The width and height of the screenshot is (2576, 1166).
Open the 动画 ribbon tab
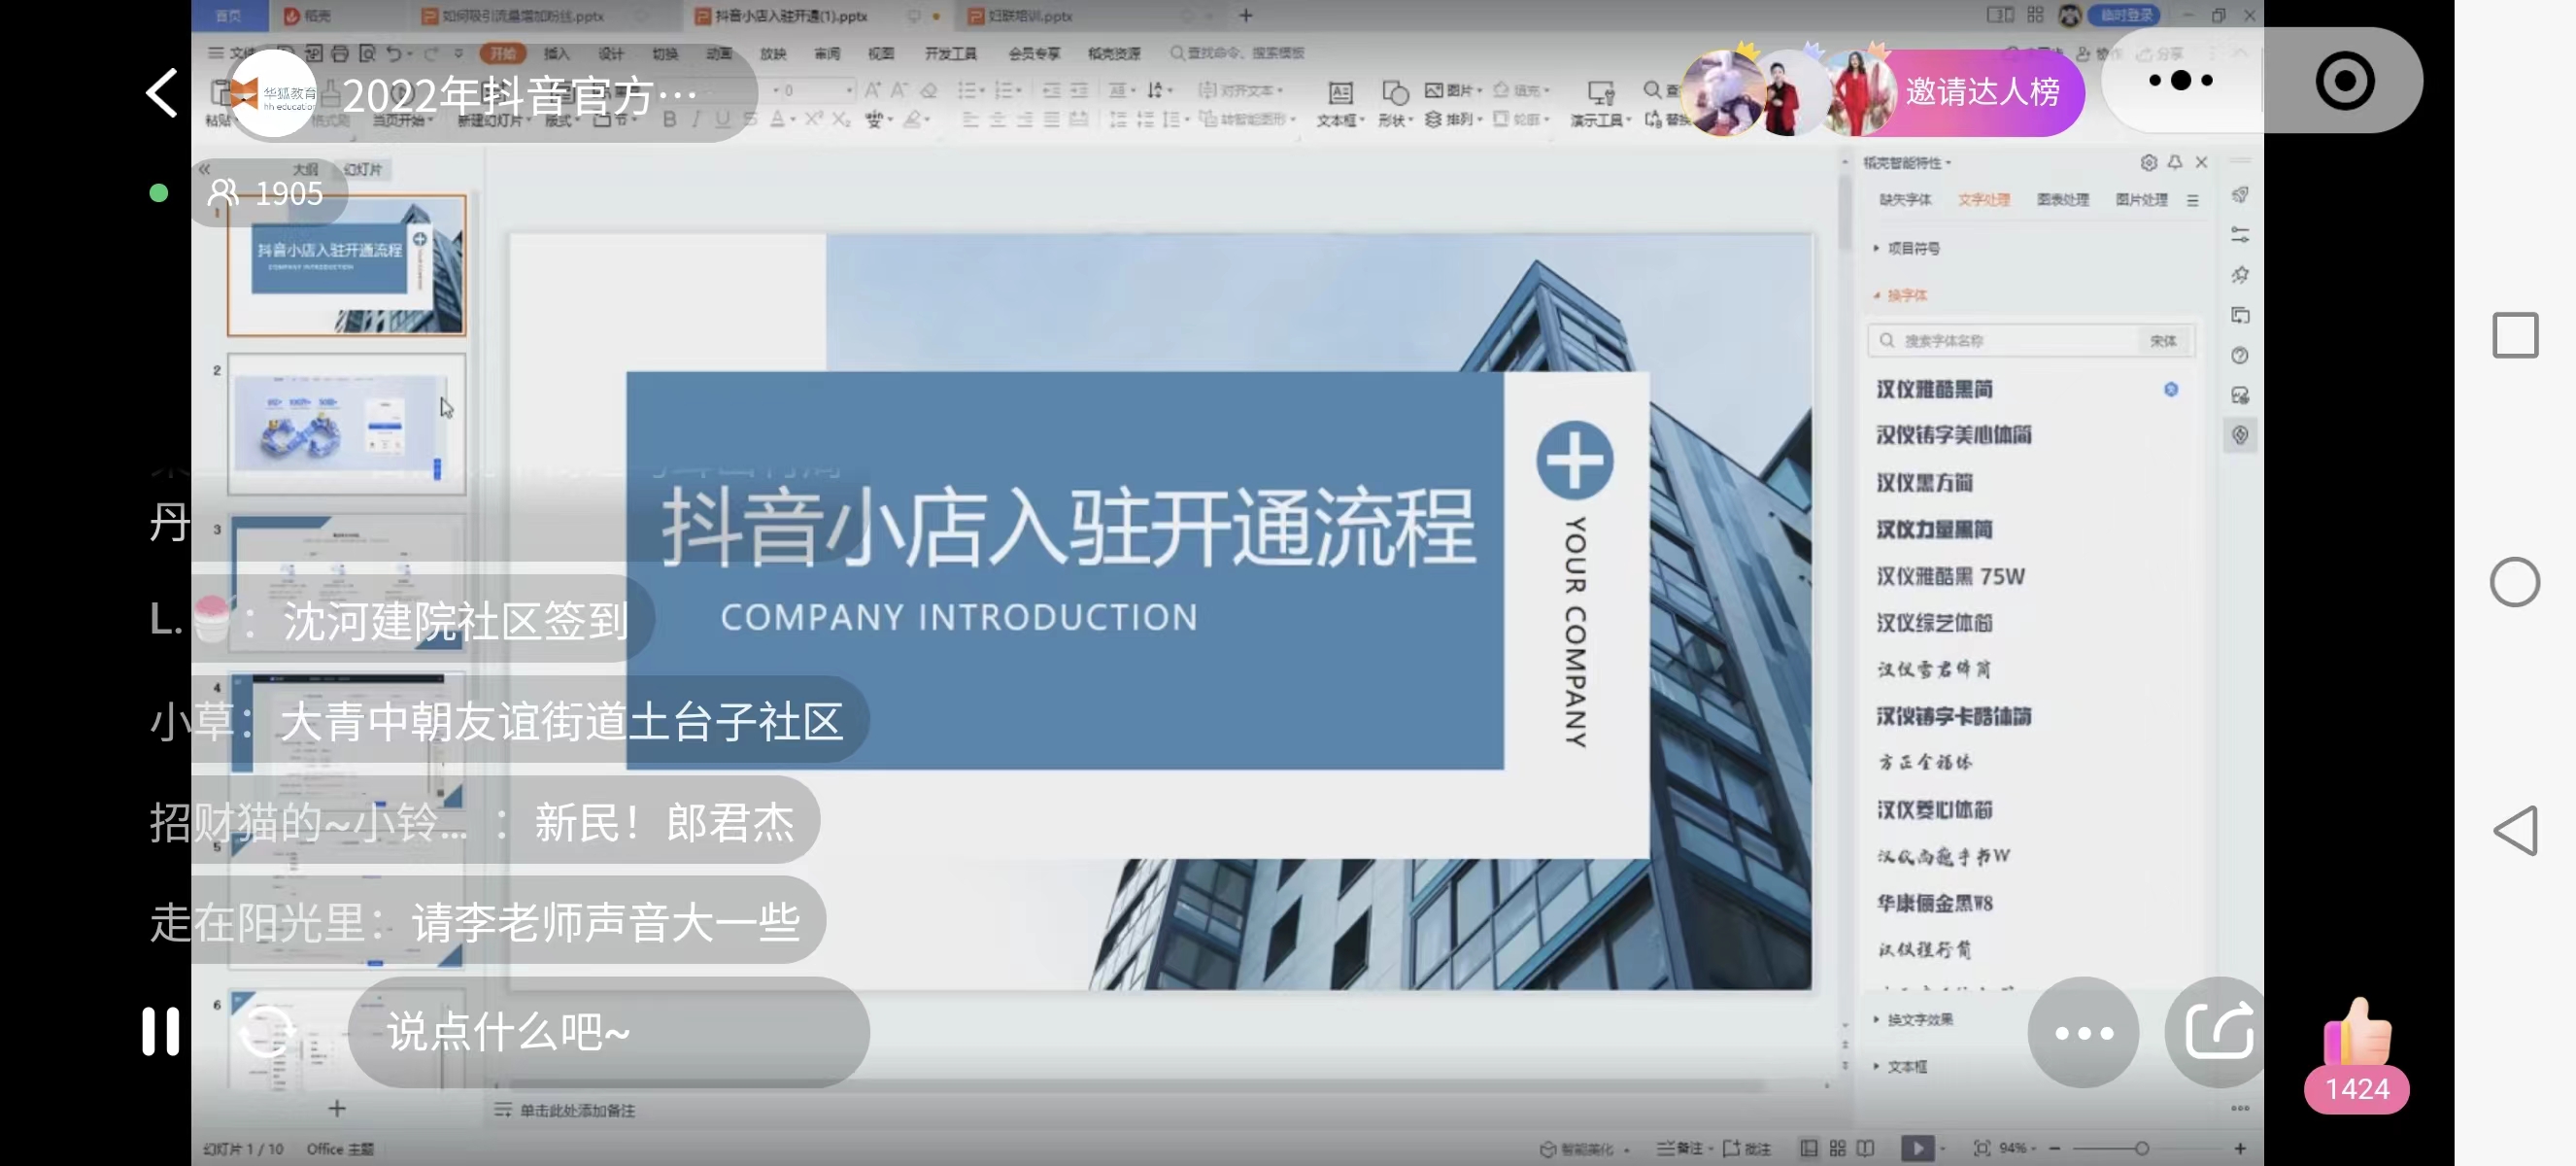coord(719,53)
